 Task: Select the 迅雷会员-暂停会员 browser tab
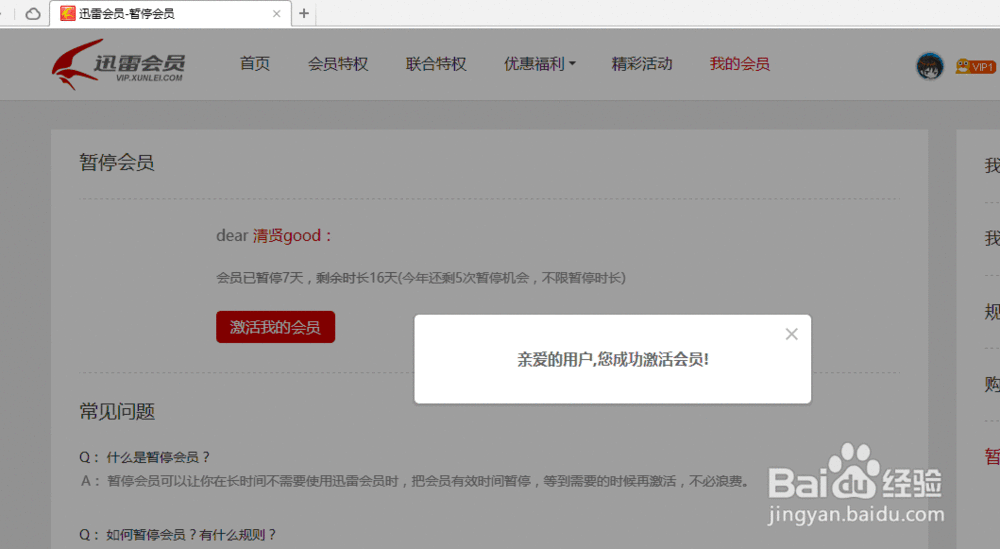(x=170, y=13)
